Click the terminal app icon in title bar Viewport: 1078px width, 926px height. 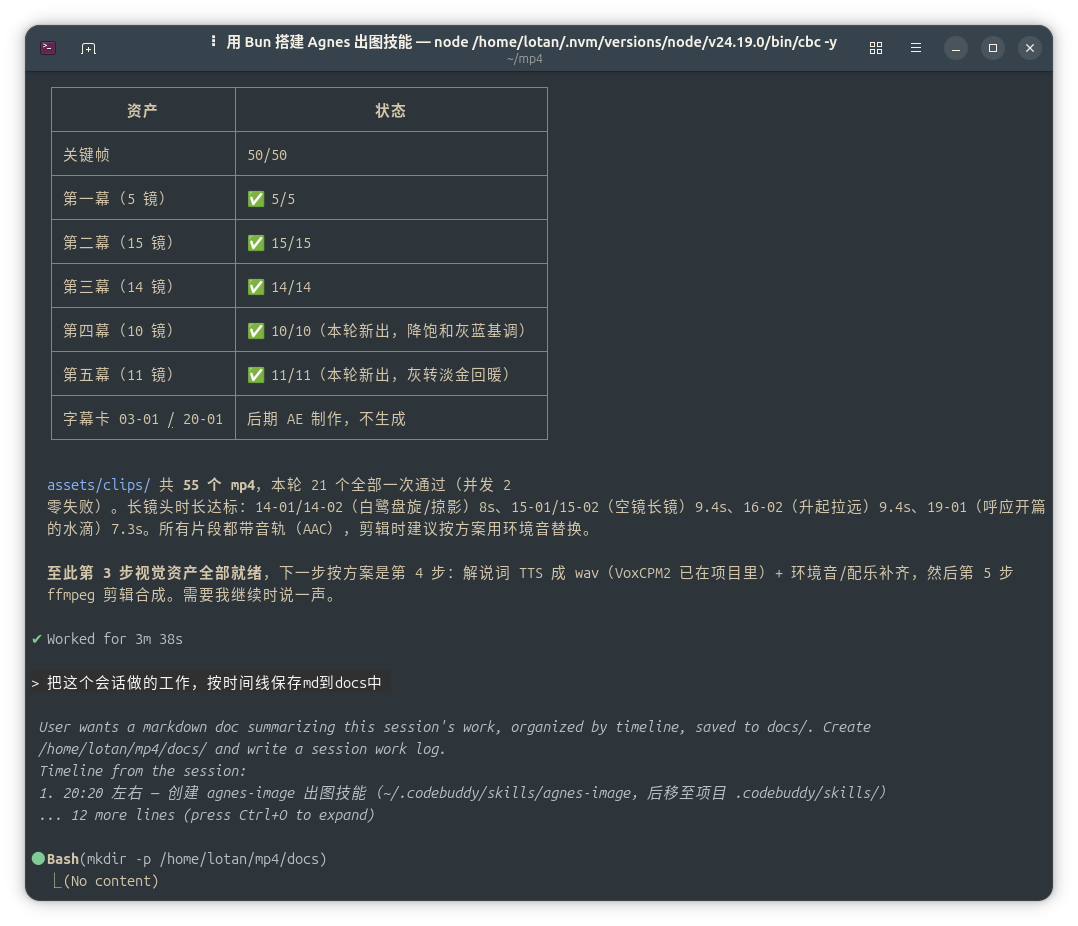pos(48,47)
